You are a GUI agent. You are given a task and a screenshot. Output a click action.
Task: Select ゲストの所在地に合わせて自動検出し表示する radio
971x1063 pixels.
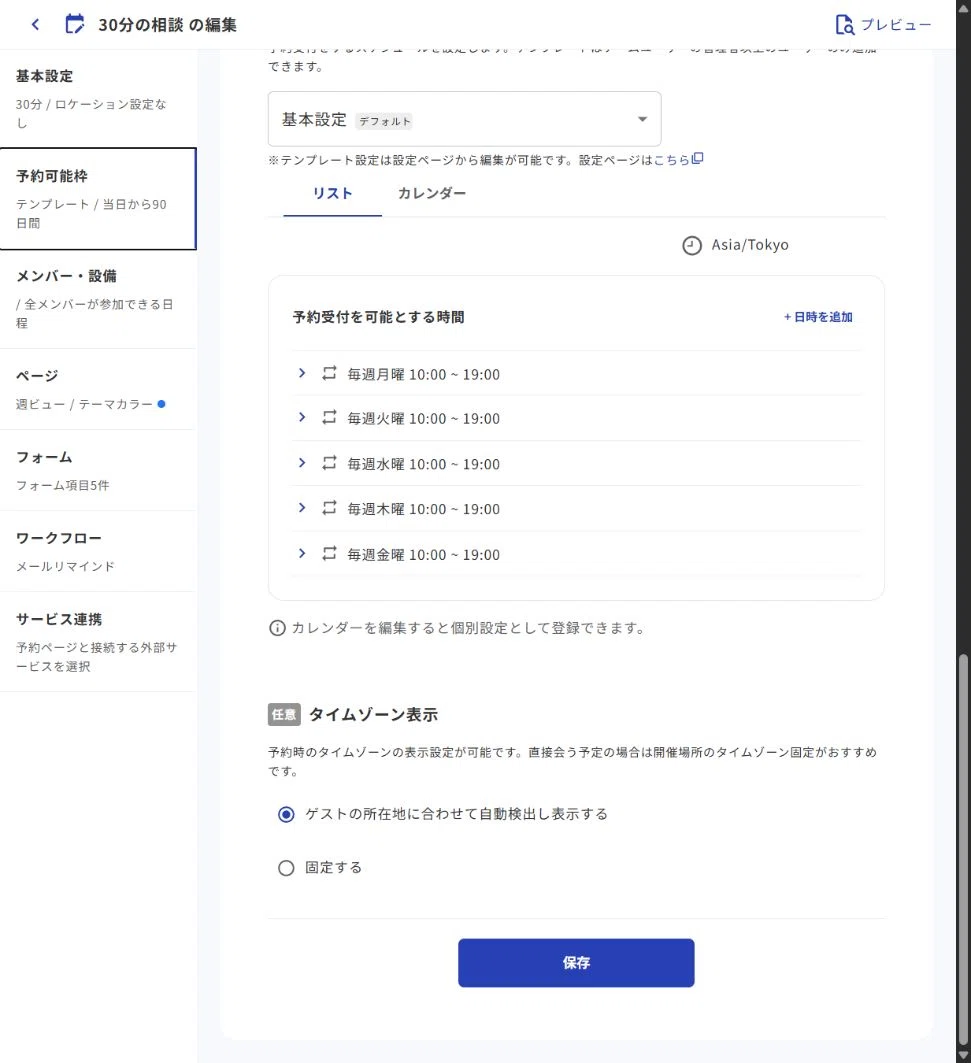tap(286, 814)
